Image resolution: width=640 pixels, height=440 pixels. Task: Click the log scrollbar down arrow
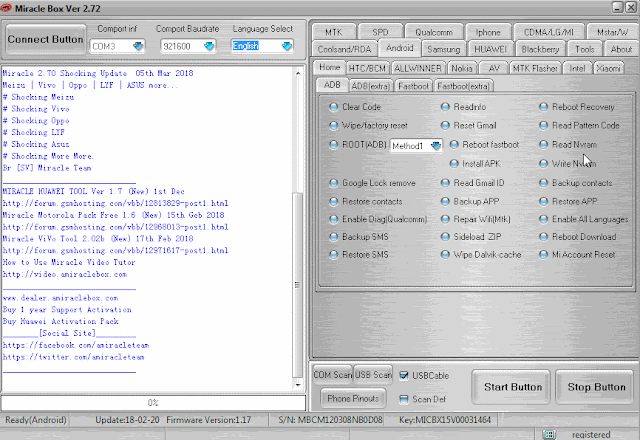pyautogui.click(x=298, y=384)
